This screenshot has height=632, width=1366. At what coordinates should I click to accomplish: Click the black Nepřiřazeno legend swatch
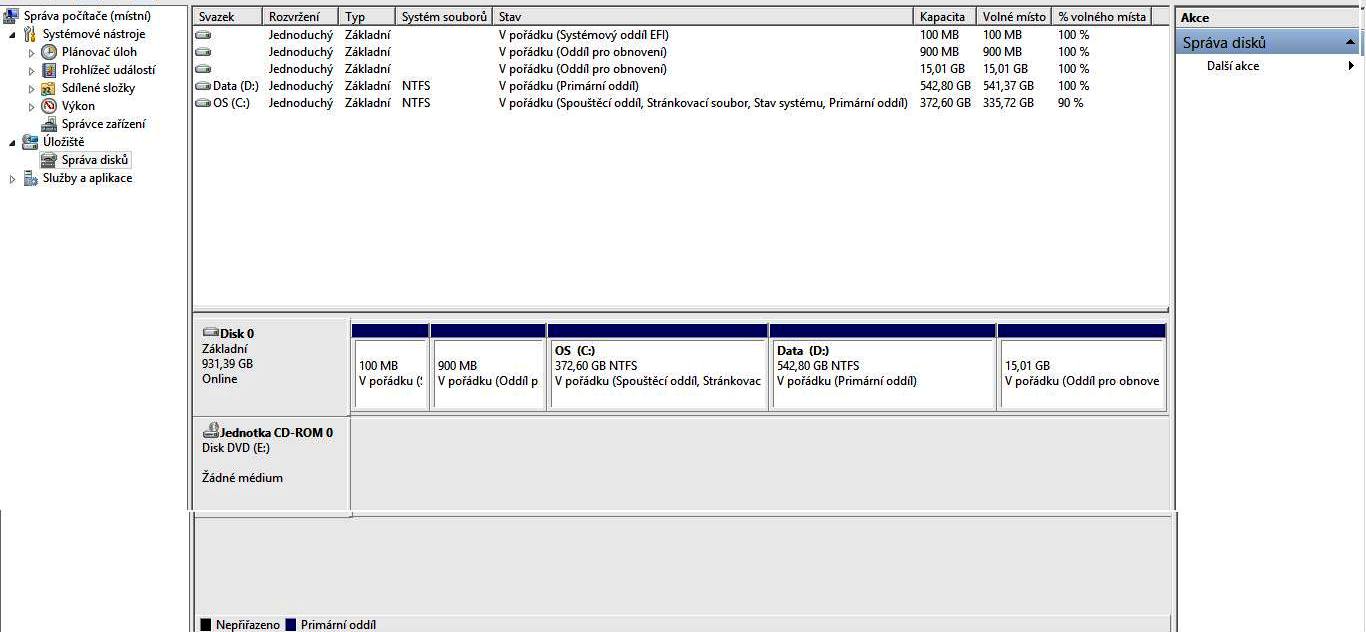click(x=206, y=625)
